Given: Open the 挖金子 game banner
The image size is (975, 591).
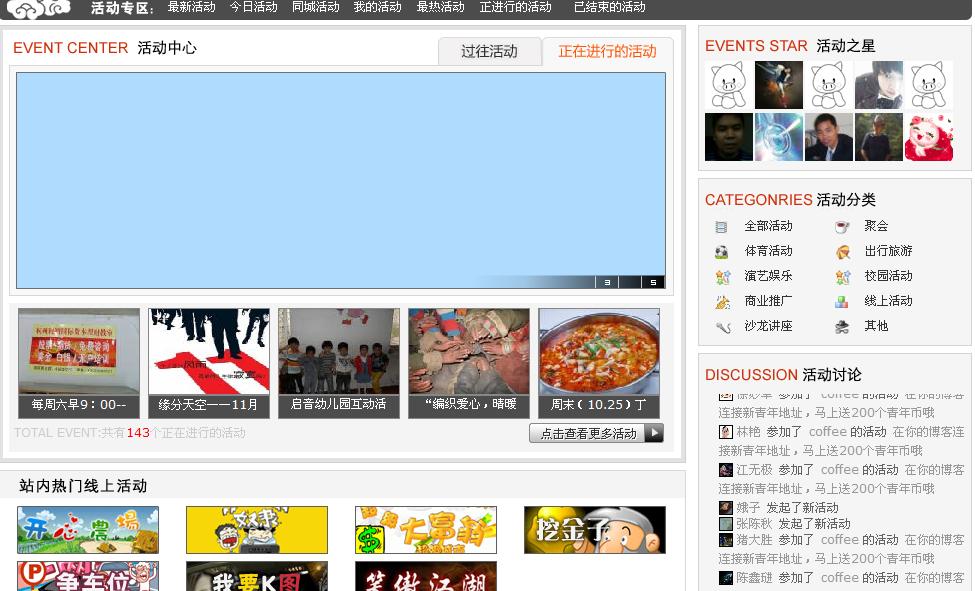Looking at the screenshot, I should point(595,530).
